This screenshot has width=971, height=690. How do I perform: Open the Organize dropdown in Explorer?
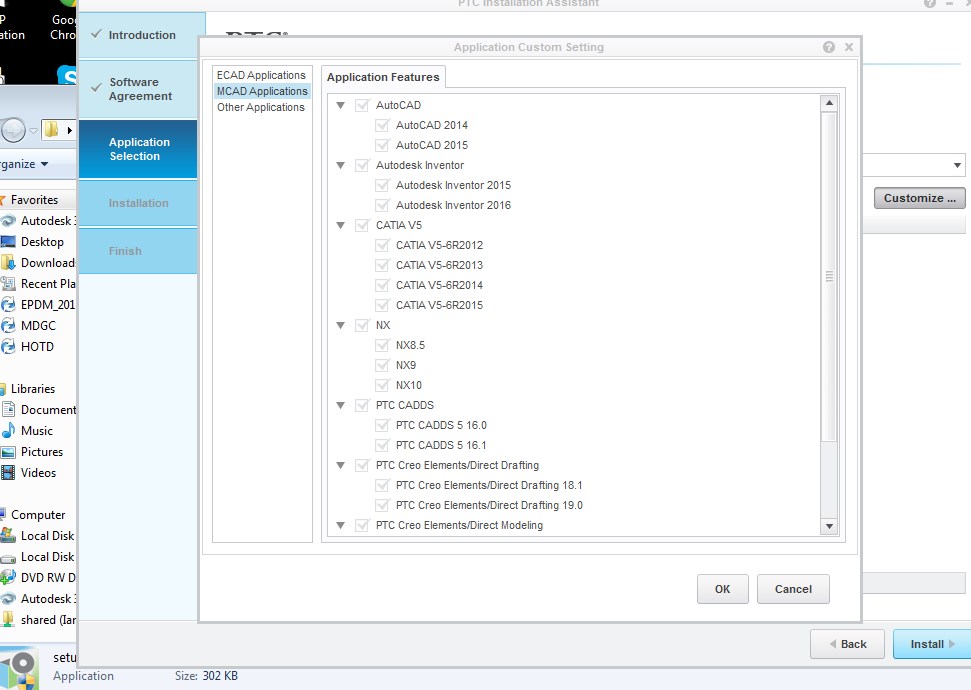tap(24, 164)
